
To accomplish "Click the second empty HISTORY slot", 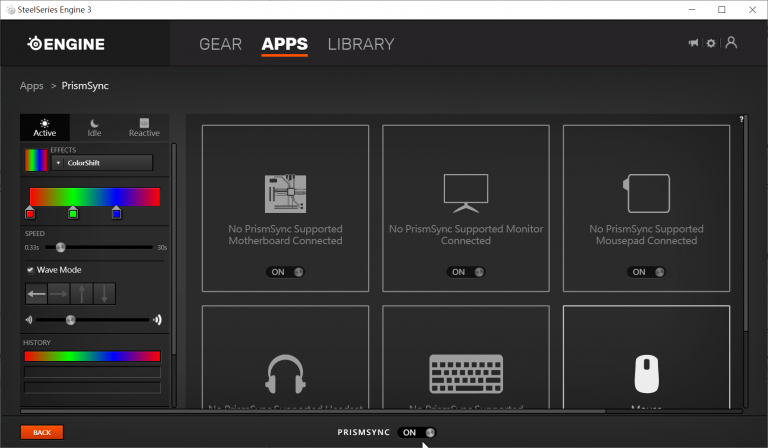I will (93, 372).
